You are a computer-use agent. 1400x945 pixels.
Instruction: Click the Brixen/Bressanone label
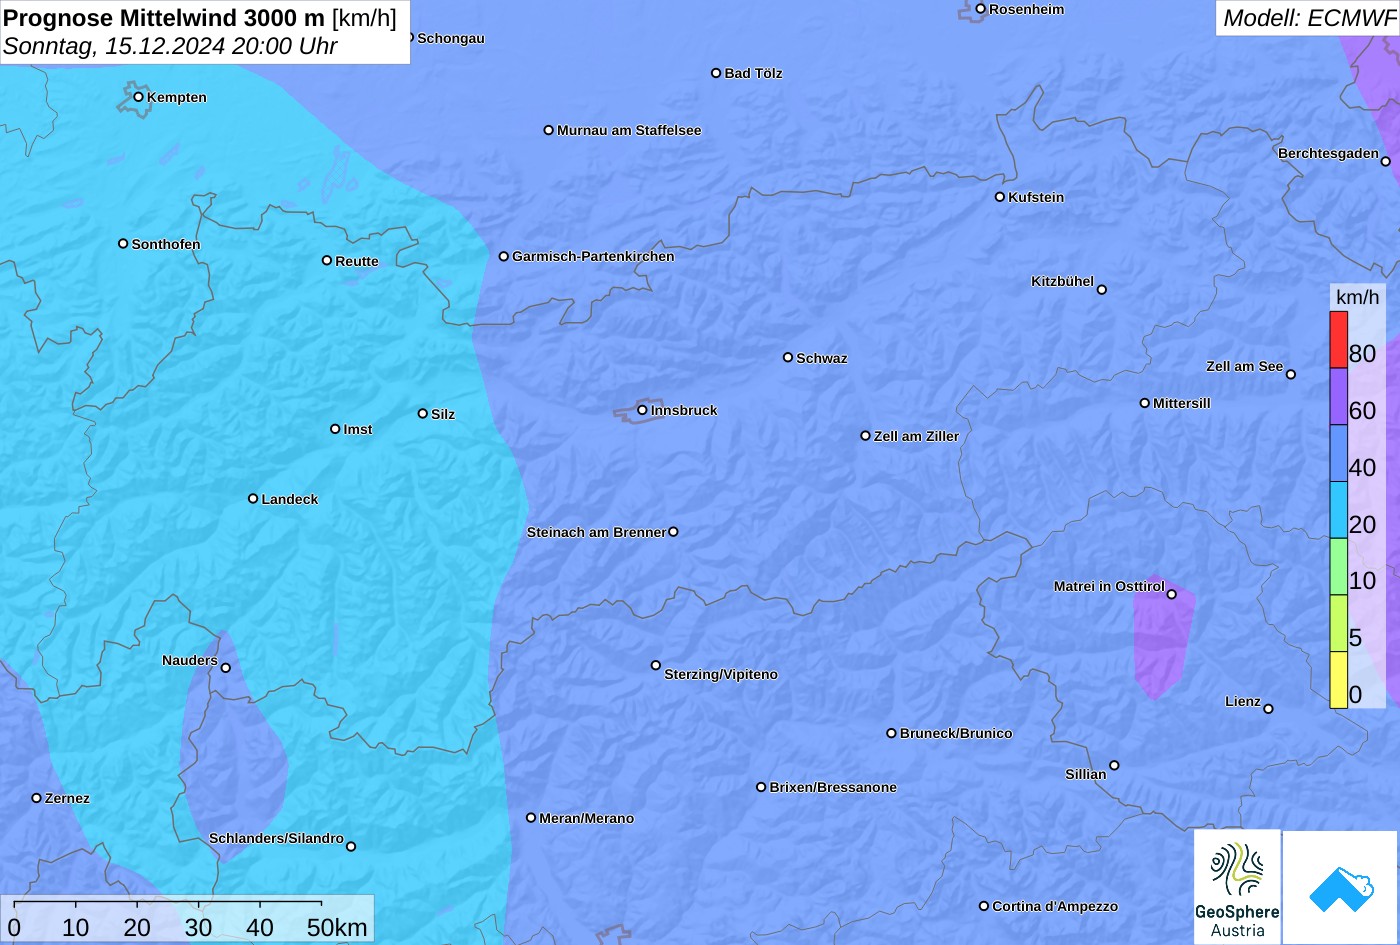coord(833,788)
